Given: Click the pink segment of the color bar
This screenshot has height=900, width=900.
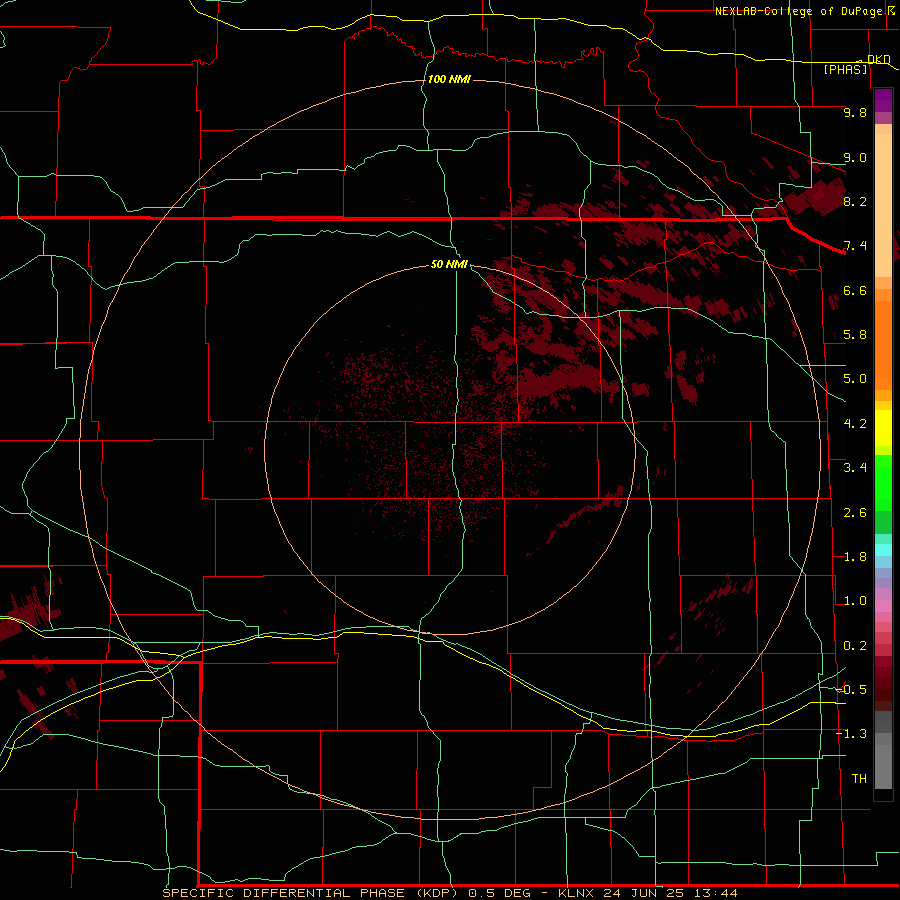Looking at the screenshot, I should (x=883, y=606).
